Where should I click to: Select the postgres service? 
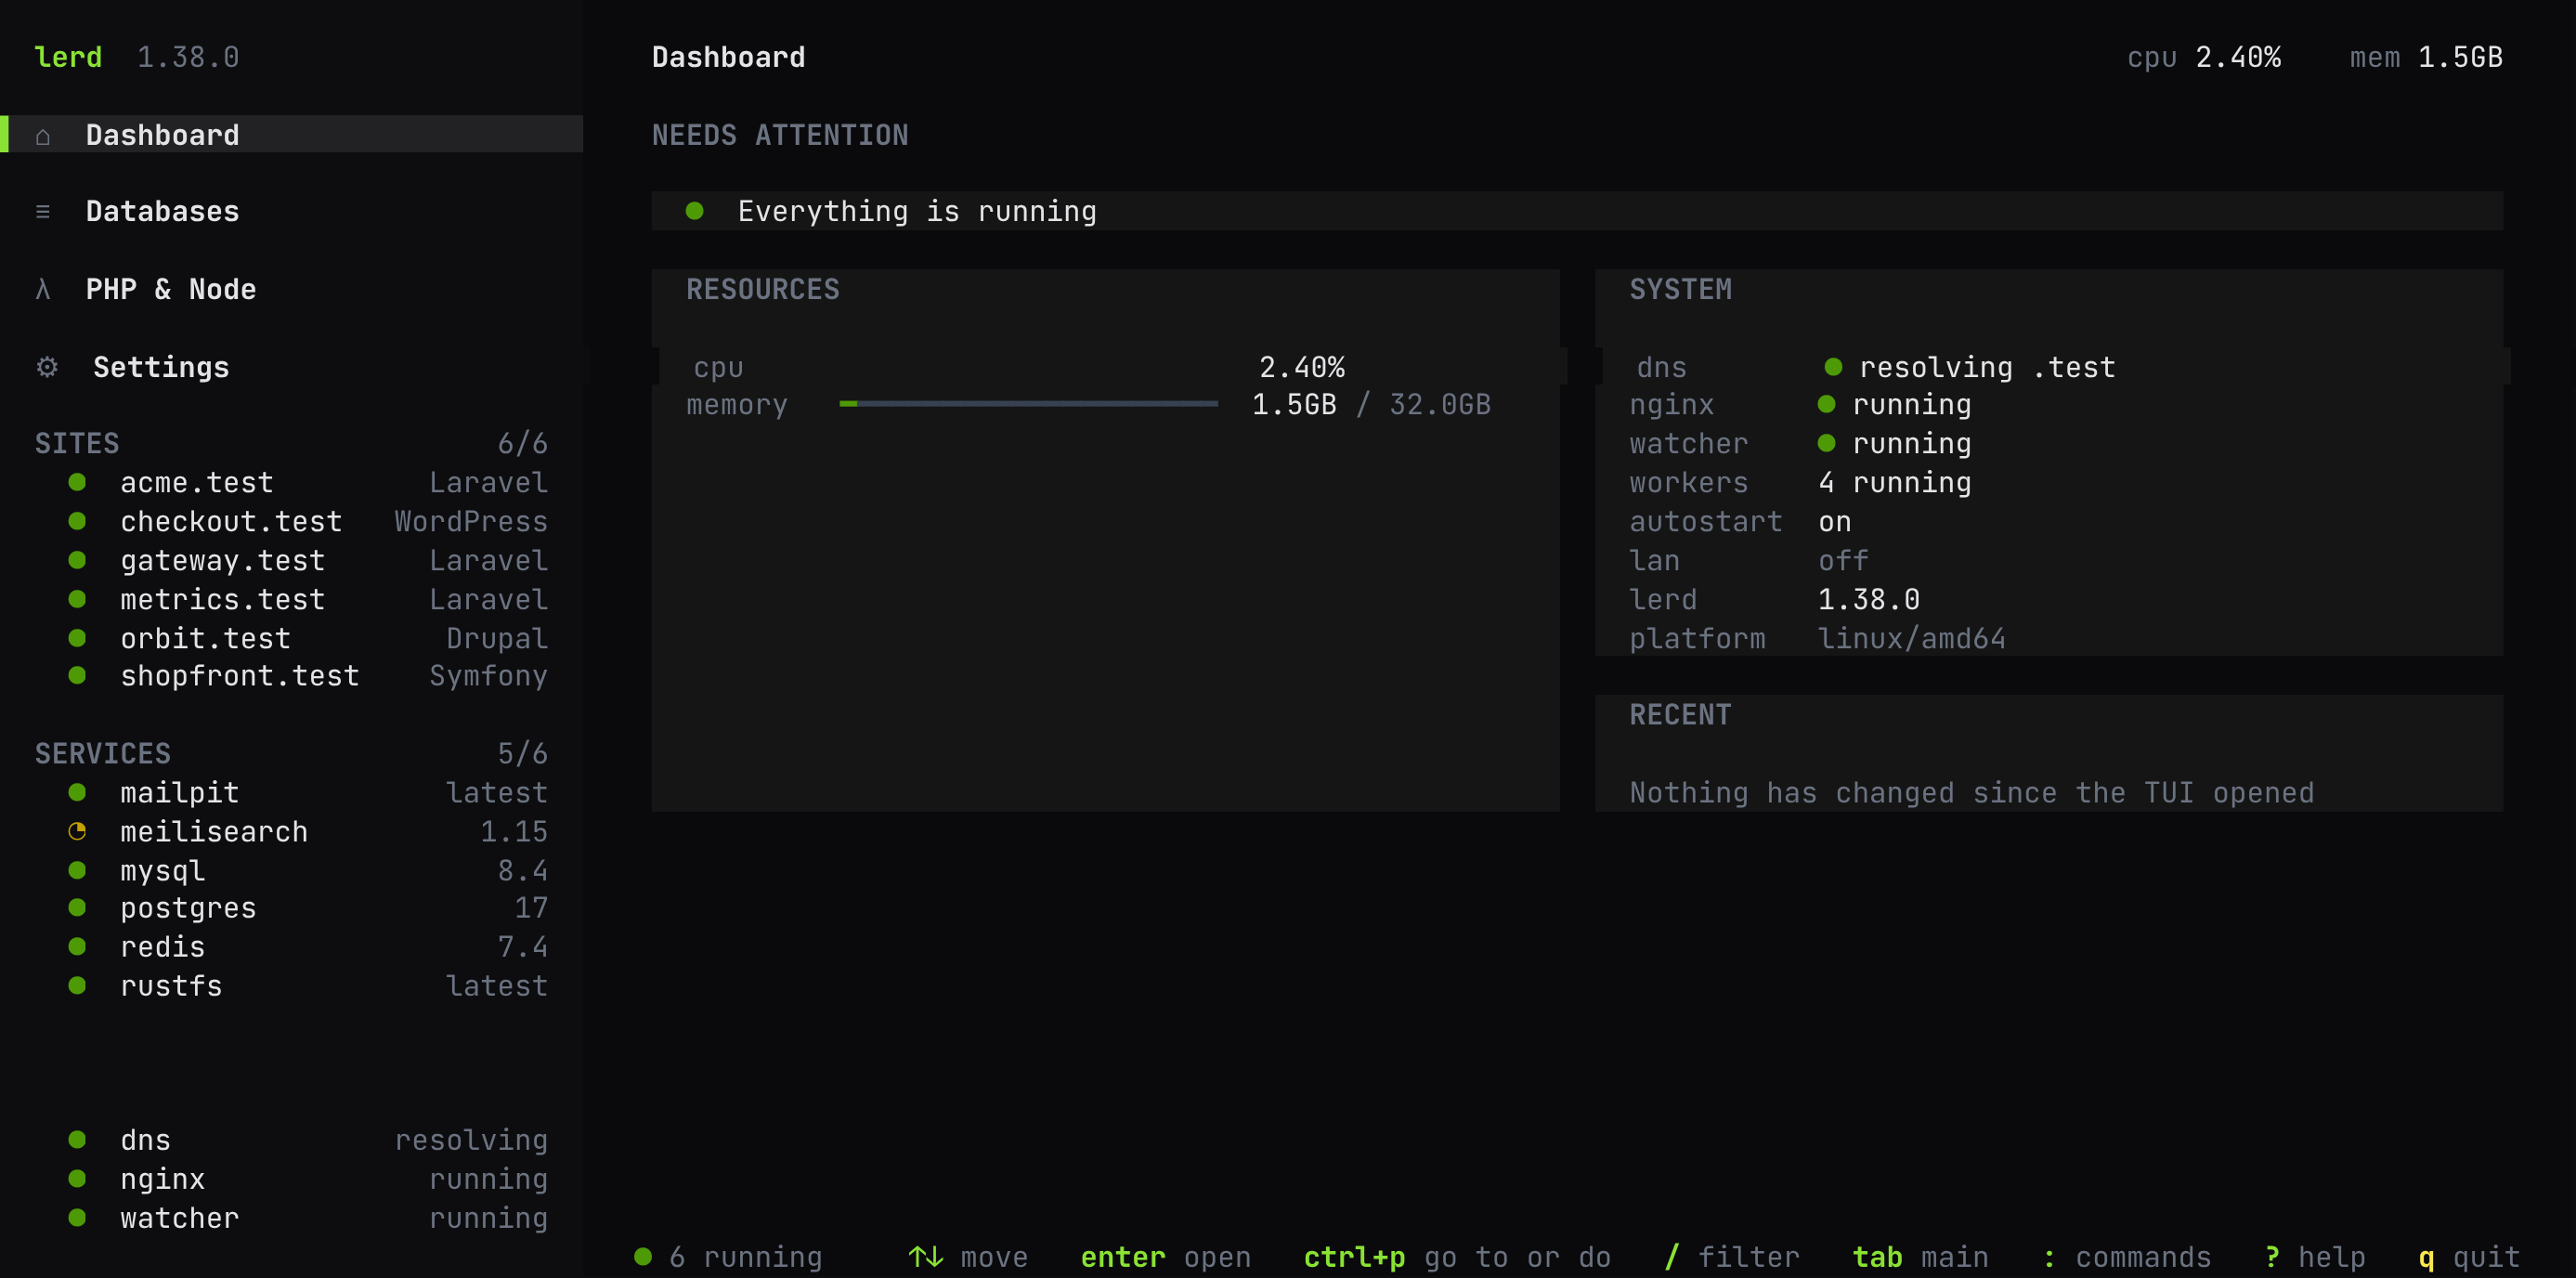click(292, 907)
